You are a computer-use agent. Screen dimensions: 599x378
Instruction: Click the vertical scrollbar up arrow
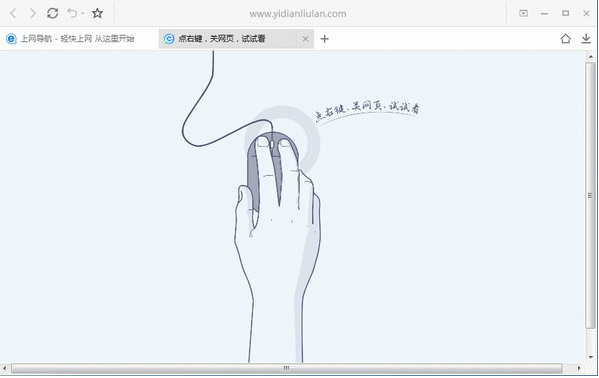[x=591, y=57]
